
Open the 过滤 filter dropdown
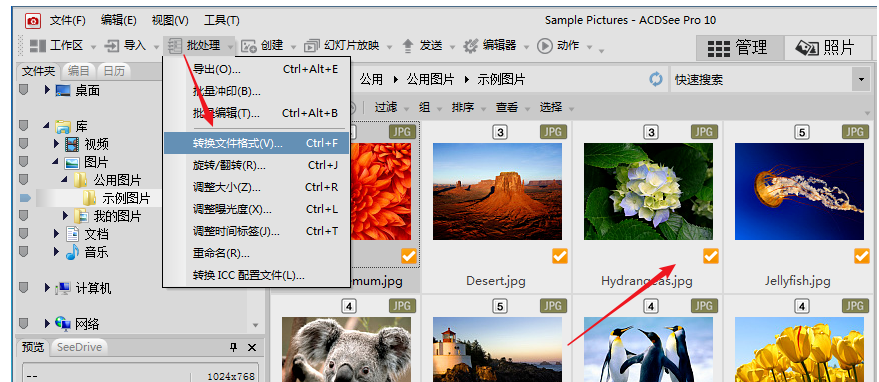pyautogui.click(x=391, y=107)
